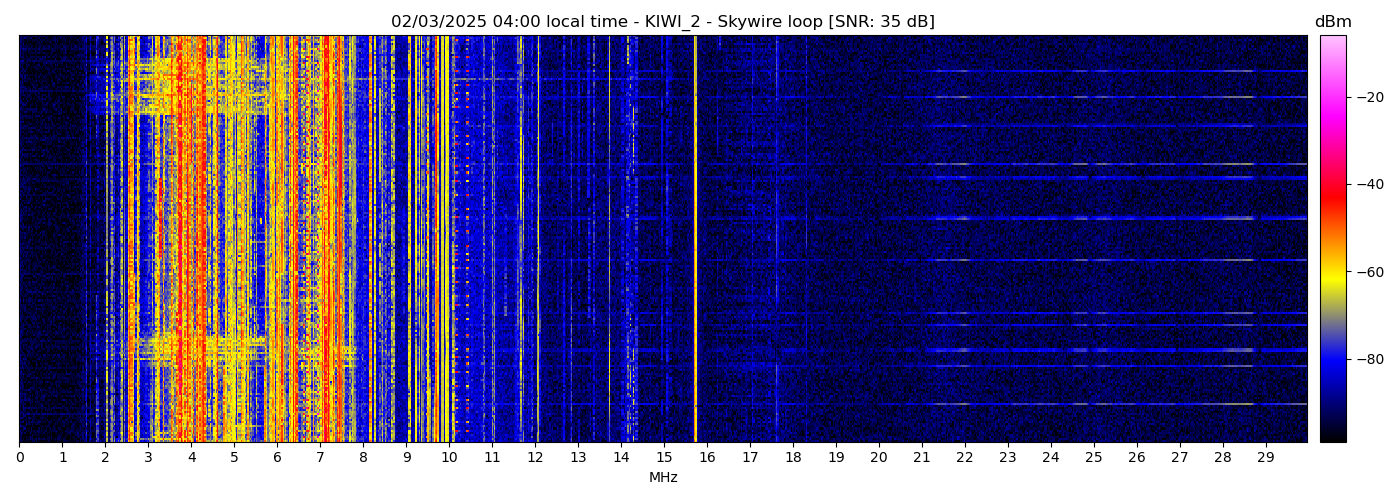The width and height of the screenshot is (1400, 500).
Task: Click the magenta section of the colorbar
Action: 1332,115
